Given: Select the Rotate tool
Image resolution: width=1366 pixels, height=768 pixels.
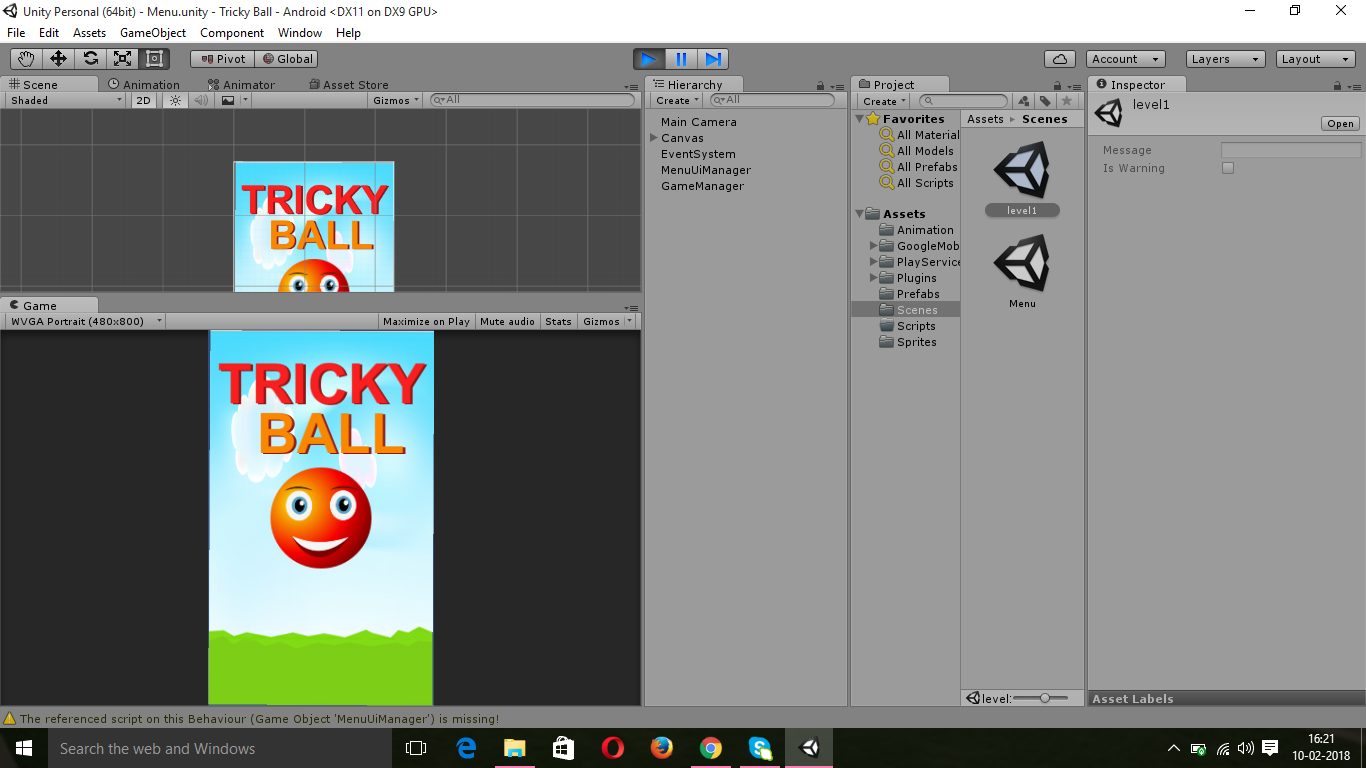Looking at the screenshot, I should pos(90,59).
